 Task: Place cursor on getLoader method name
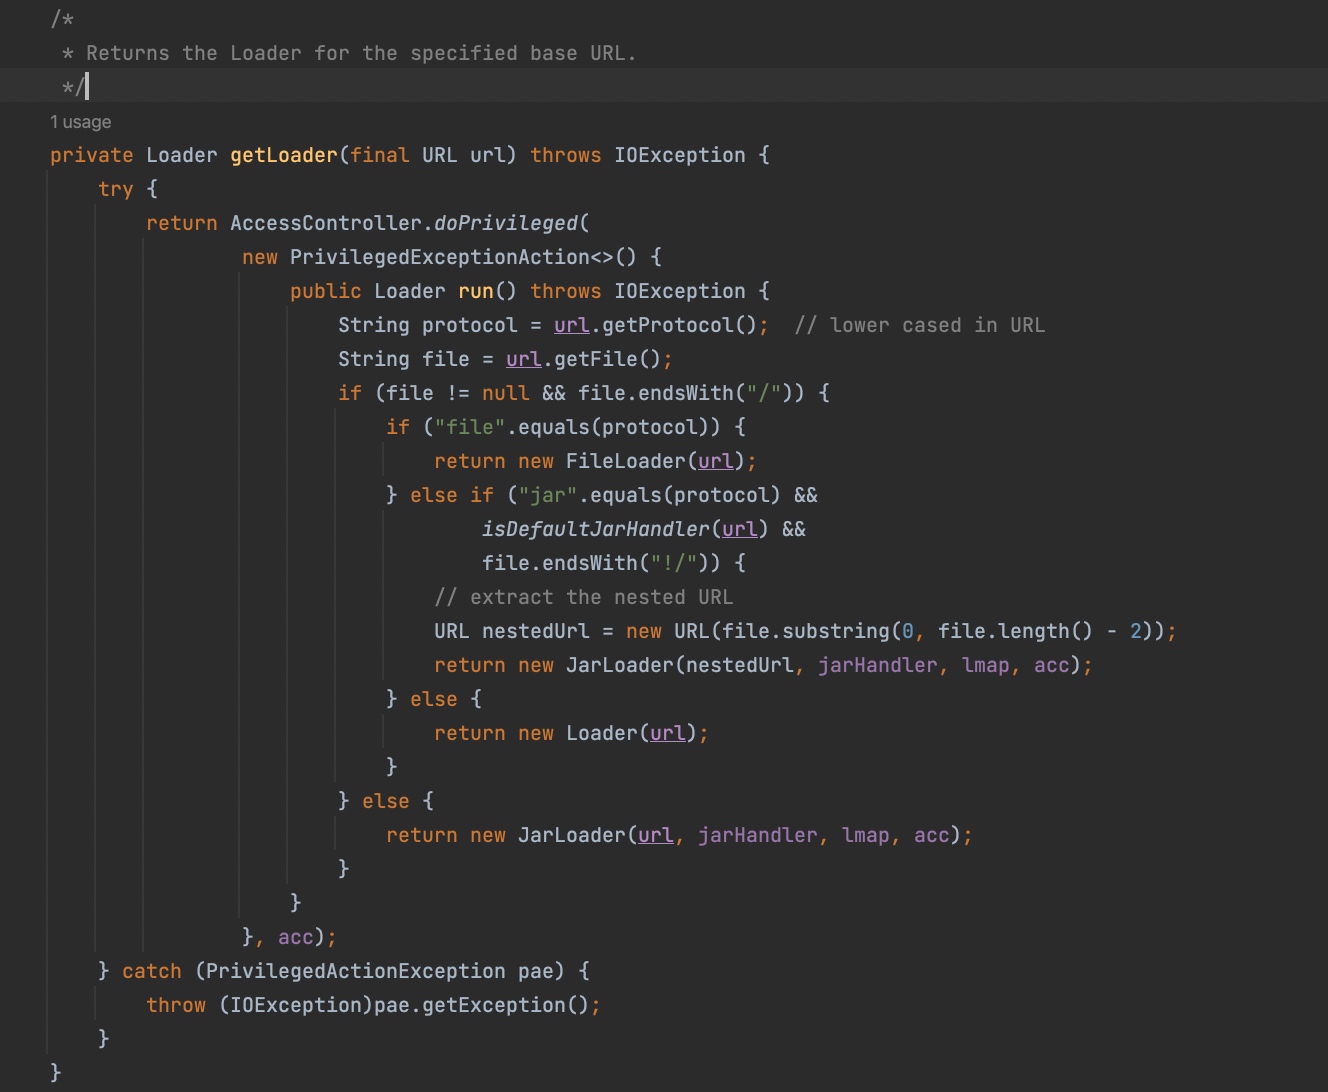[284, 155]
